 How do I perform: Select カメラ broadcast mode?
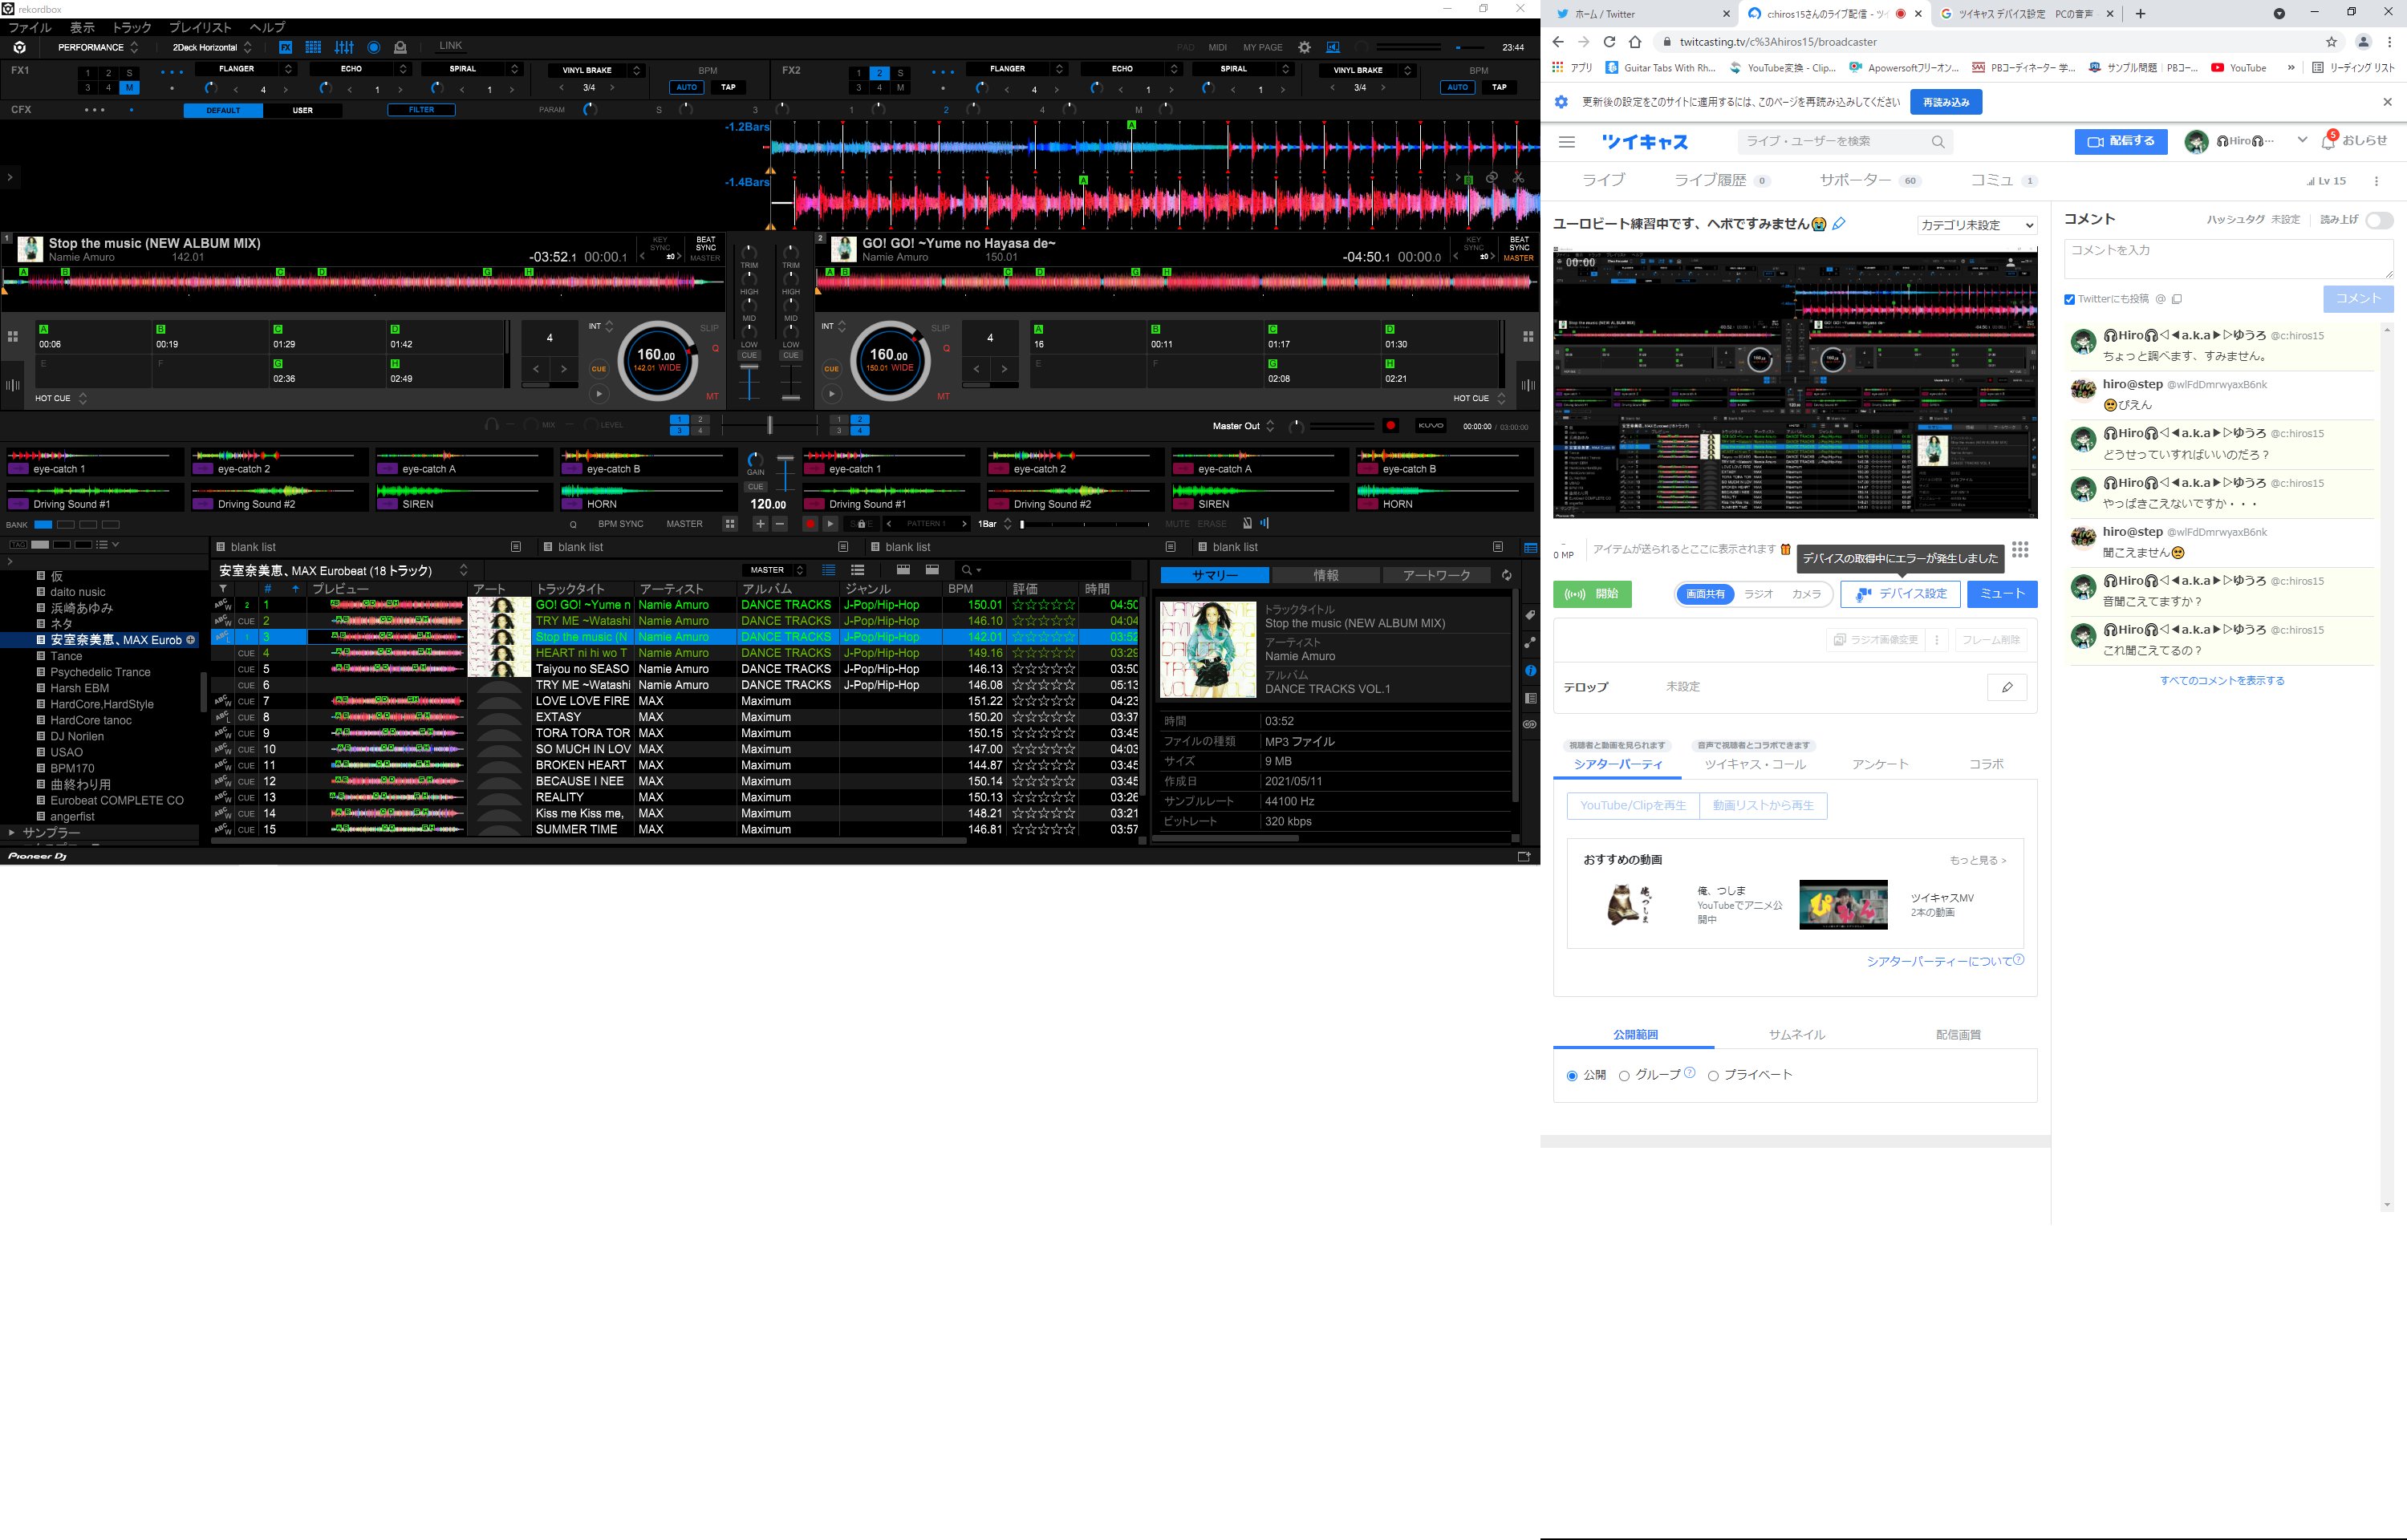tap(1806, 594)
